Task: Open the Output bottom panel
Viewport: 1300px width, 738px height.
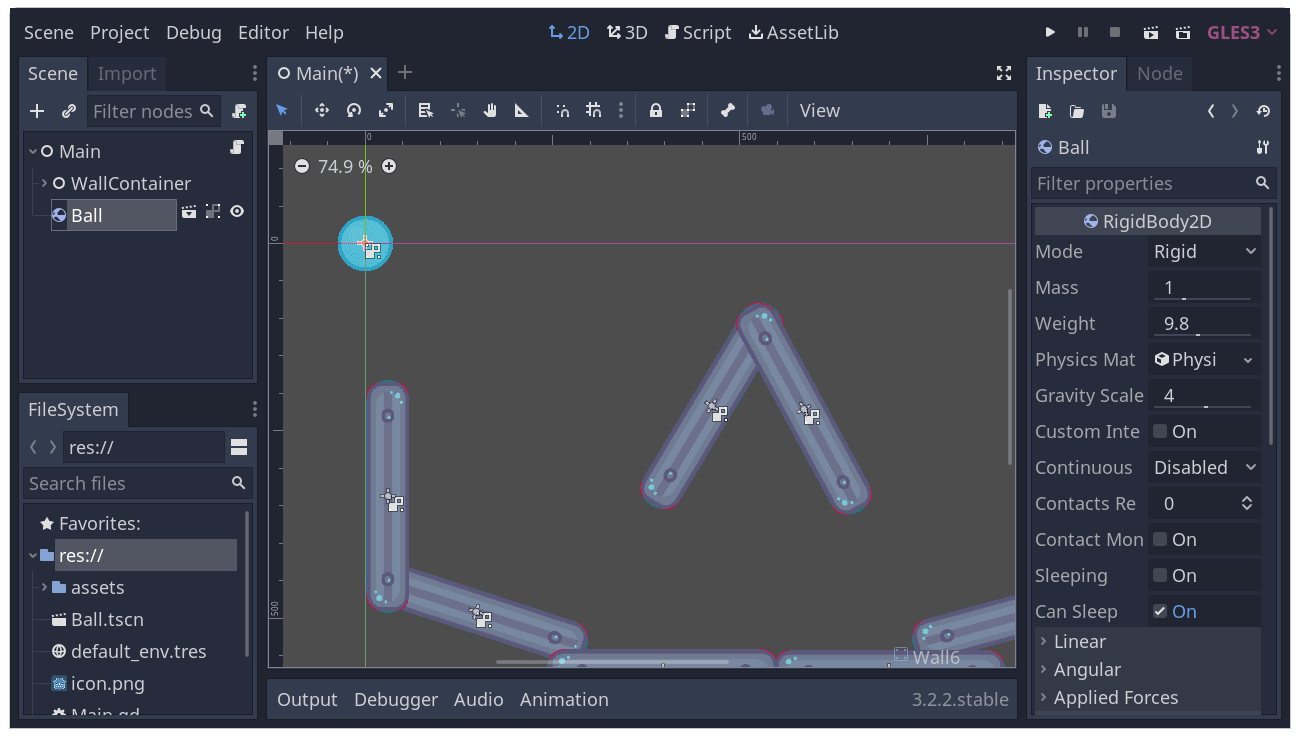Action: pos(307,700)
